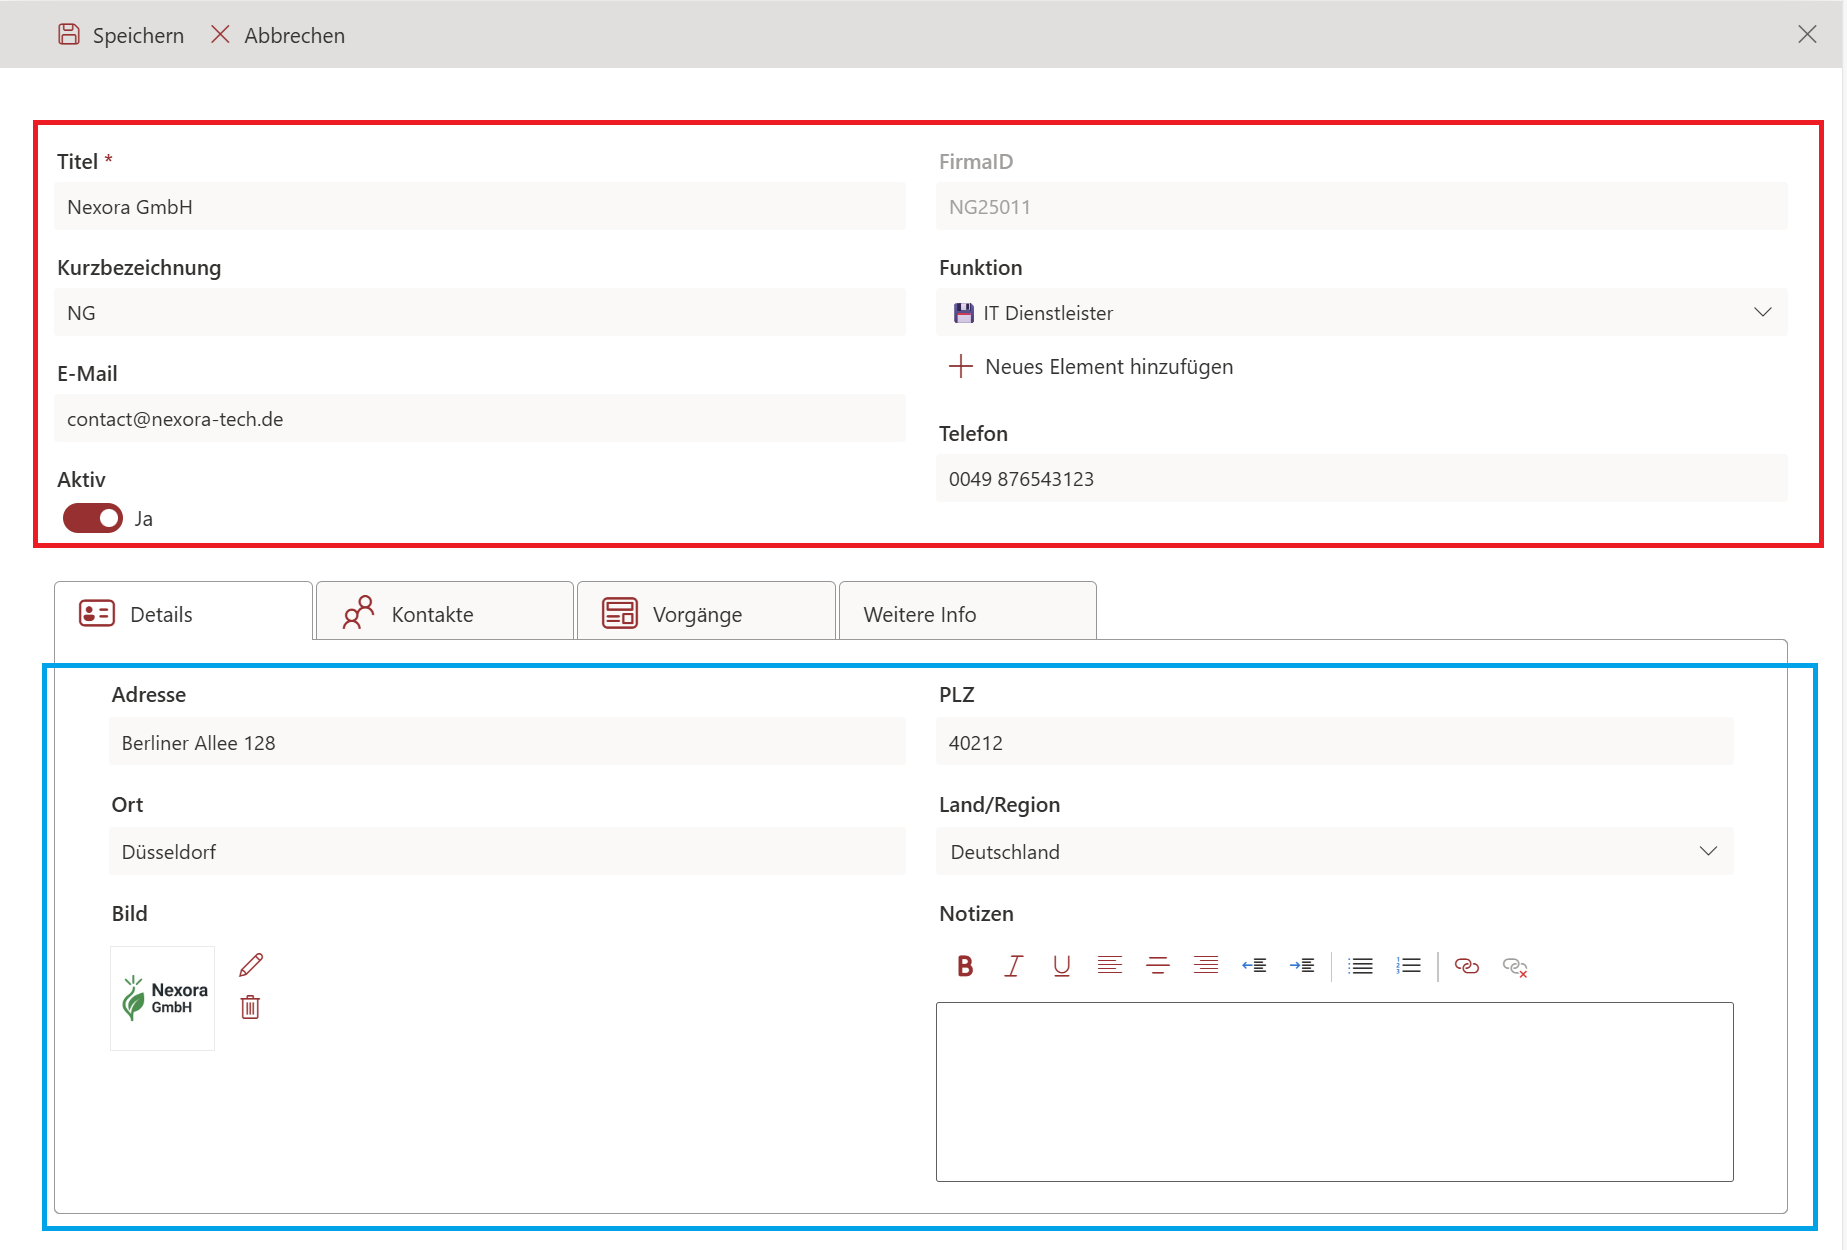Increase indent in Notizen toolbar
This screenshot has height=1250, width=1847.
click(1302, 966)
